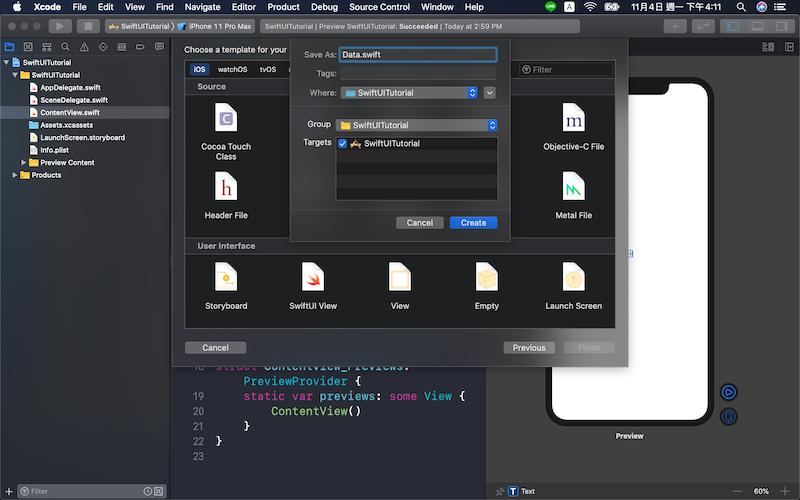Open the Breakpoint navigator
This screenshot has width=800, height=500.
(x=140, y=47)
